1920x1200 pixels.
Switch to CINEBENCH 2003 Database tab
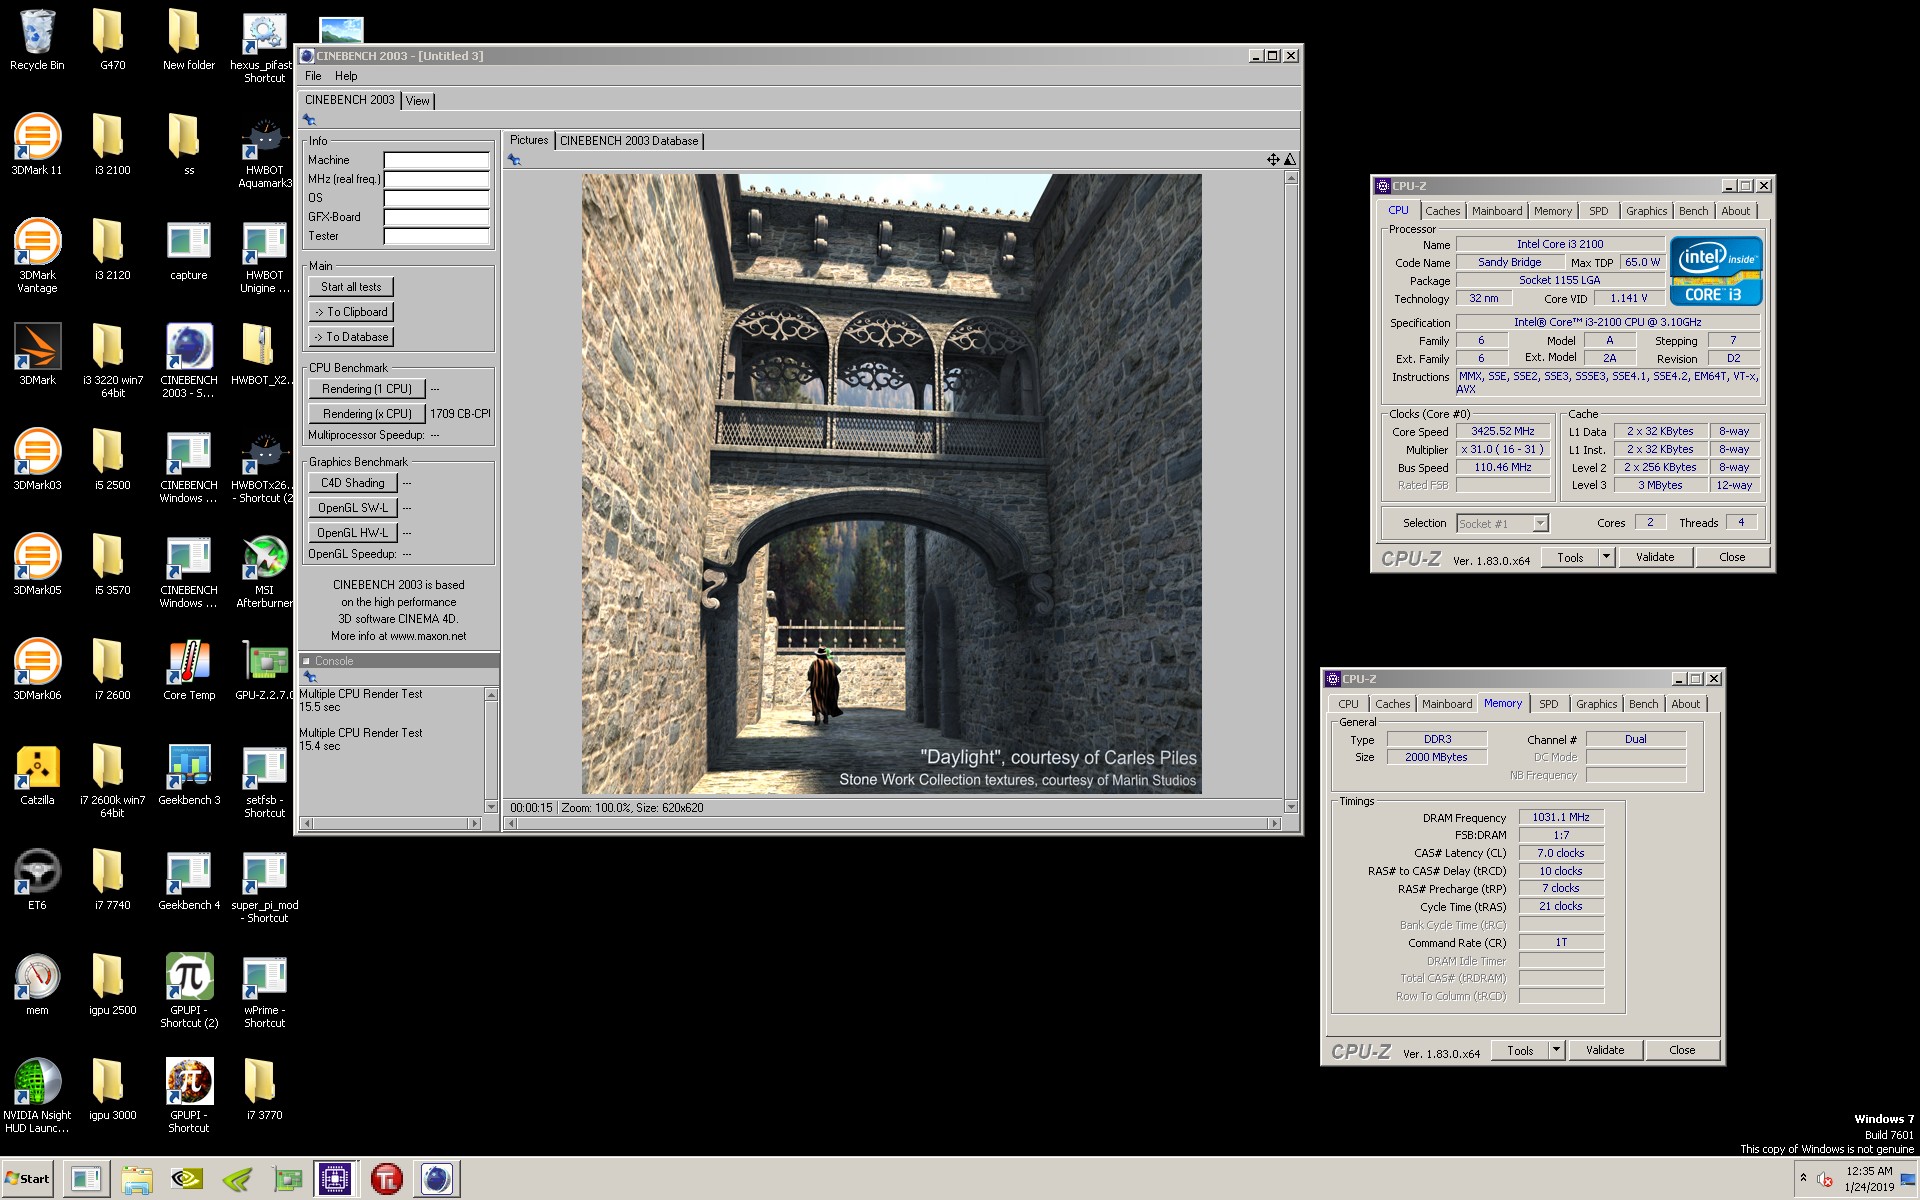(x=629, y=141)
